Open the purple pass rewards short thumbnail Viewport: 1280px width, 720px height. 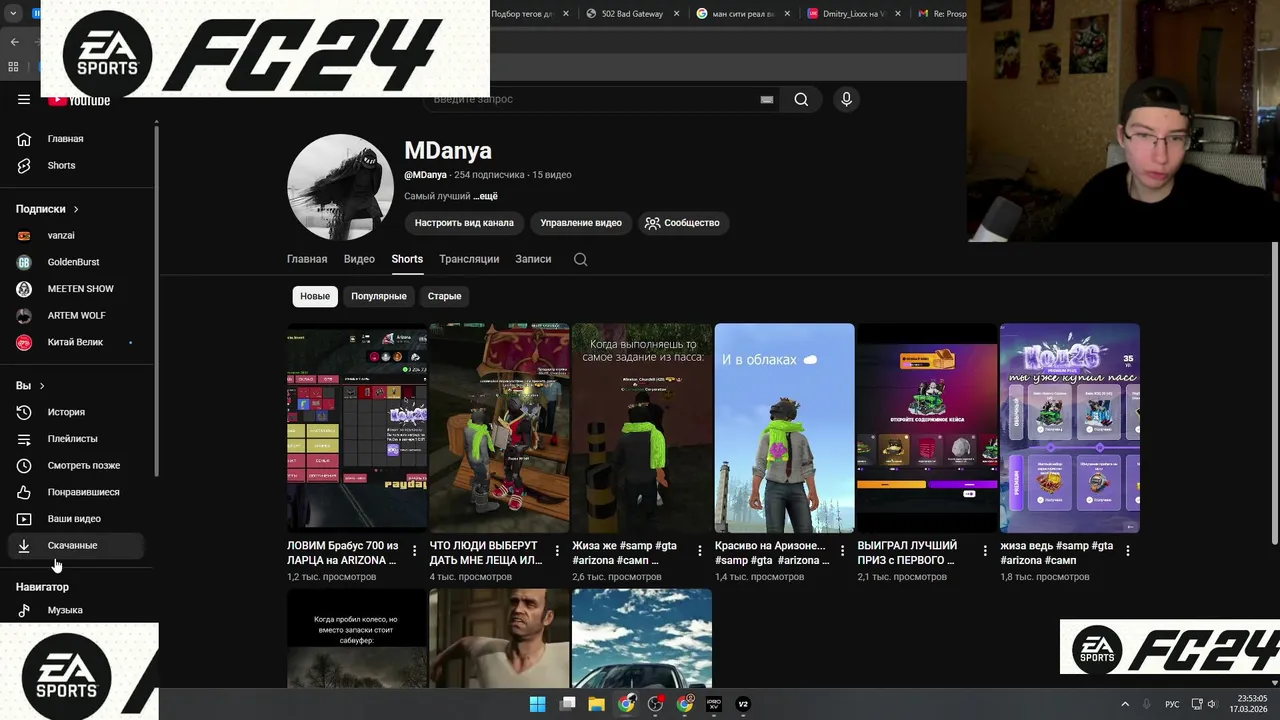pos(1070,428)
